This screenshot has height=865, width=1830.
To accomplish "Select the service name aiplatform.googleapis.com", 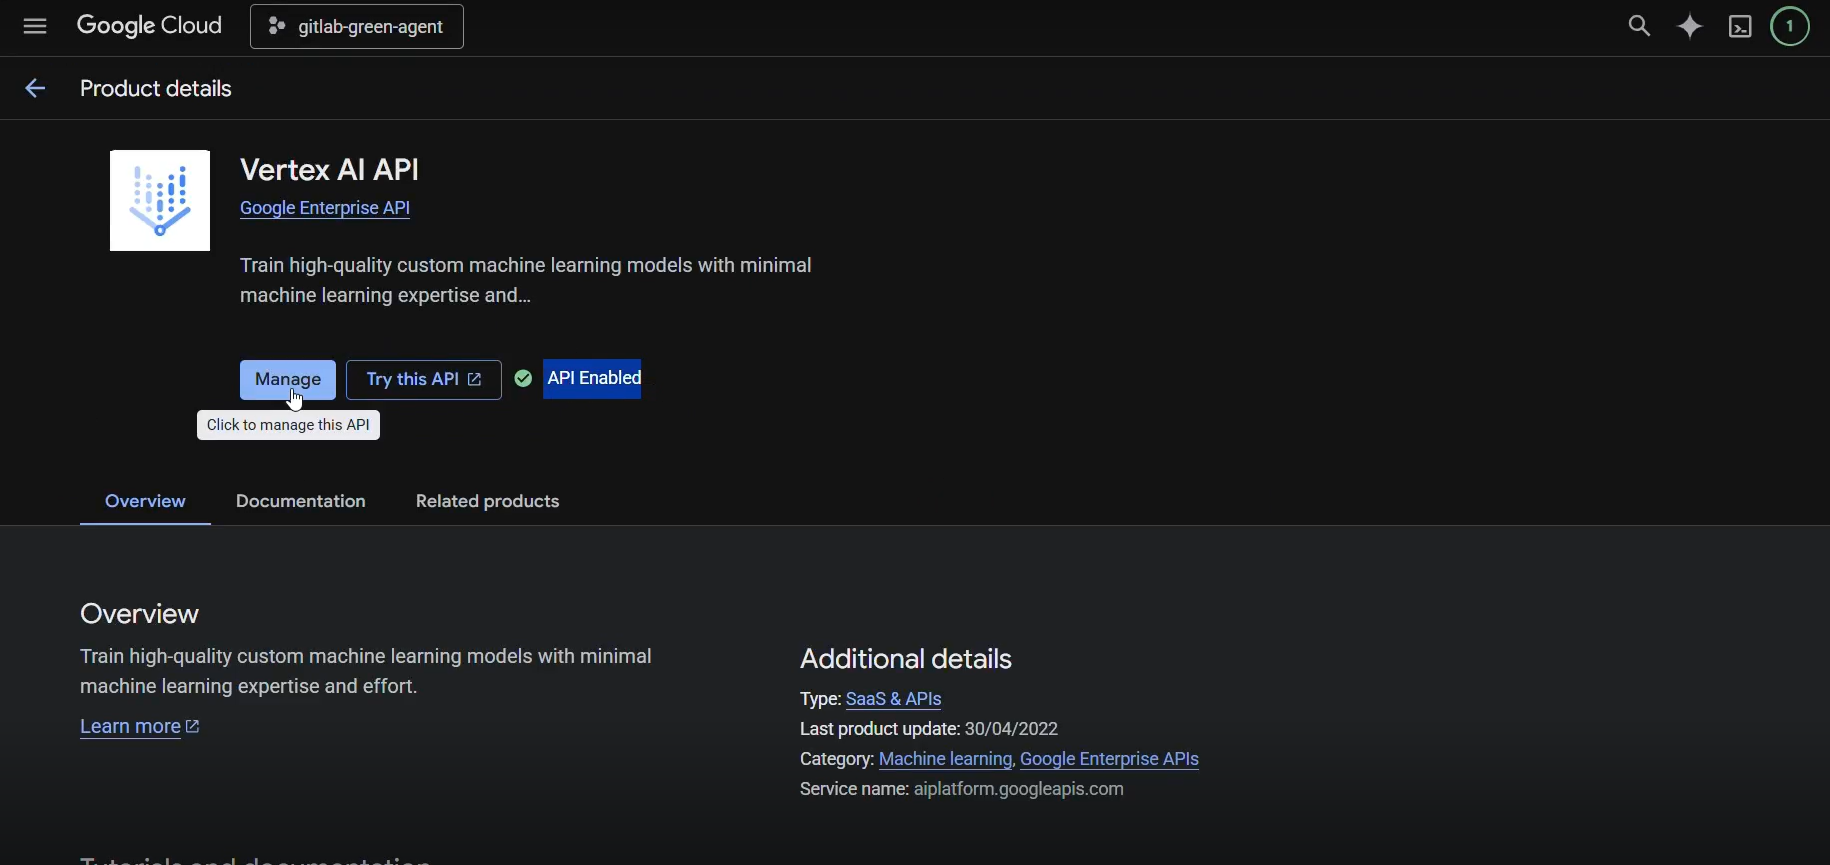I will coord(1019,789).
